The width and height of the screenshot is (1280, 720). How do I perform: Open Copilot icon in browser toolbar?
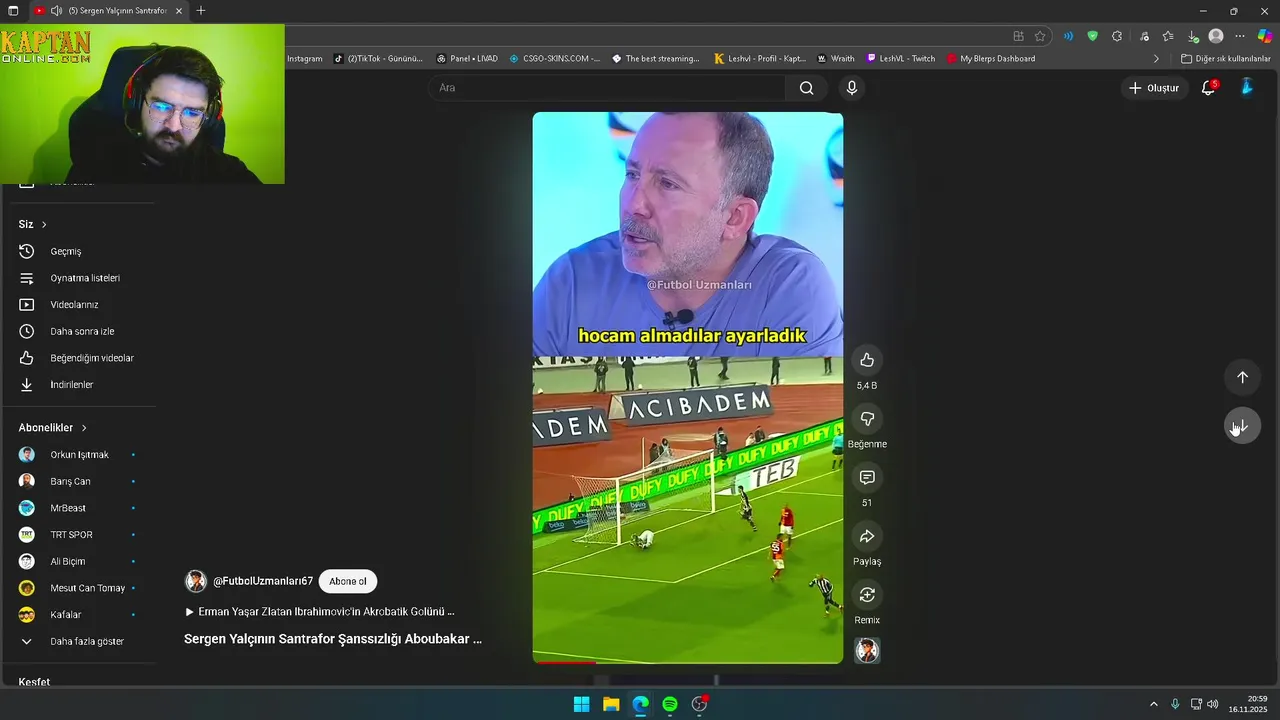point(1265,36)
